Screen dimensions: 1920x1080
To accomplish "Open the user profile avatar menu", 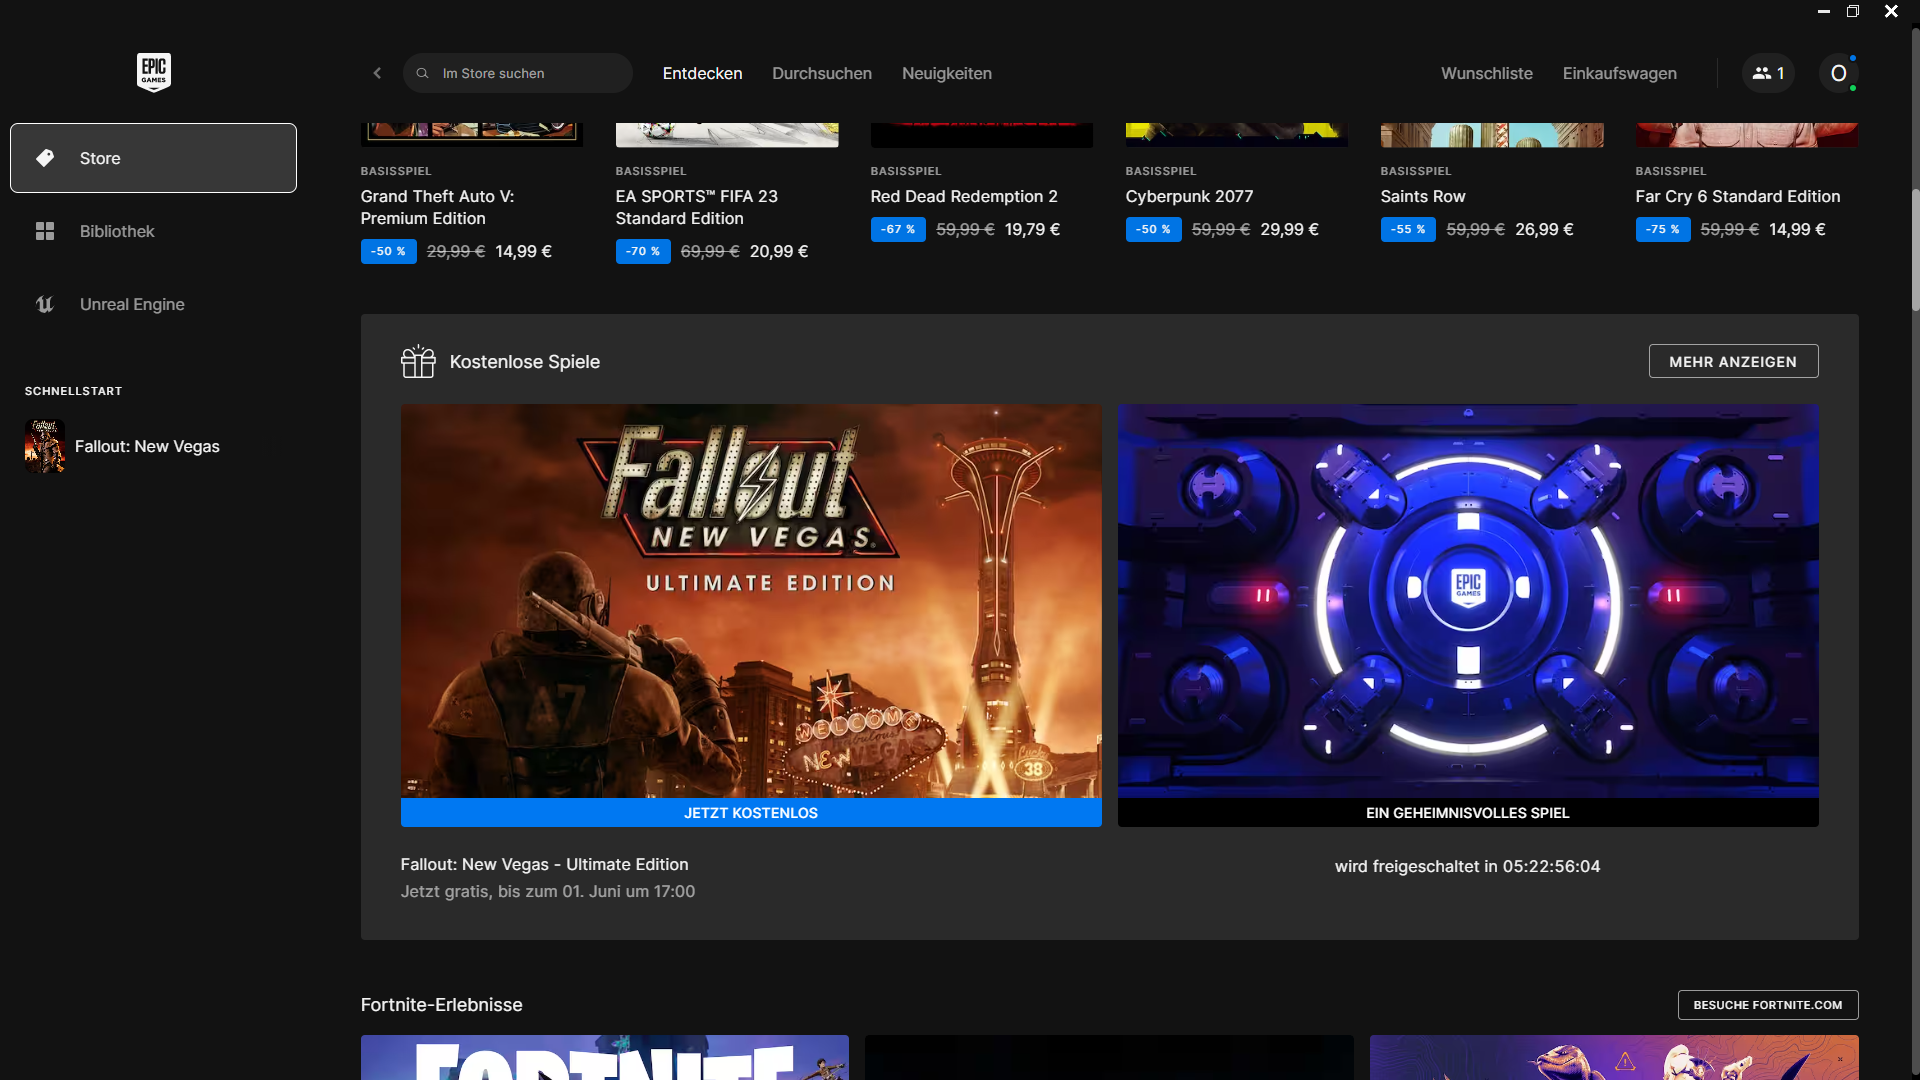I will pos(1838,73).
